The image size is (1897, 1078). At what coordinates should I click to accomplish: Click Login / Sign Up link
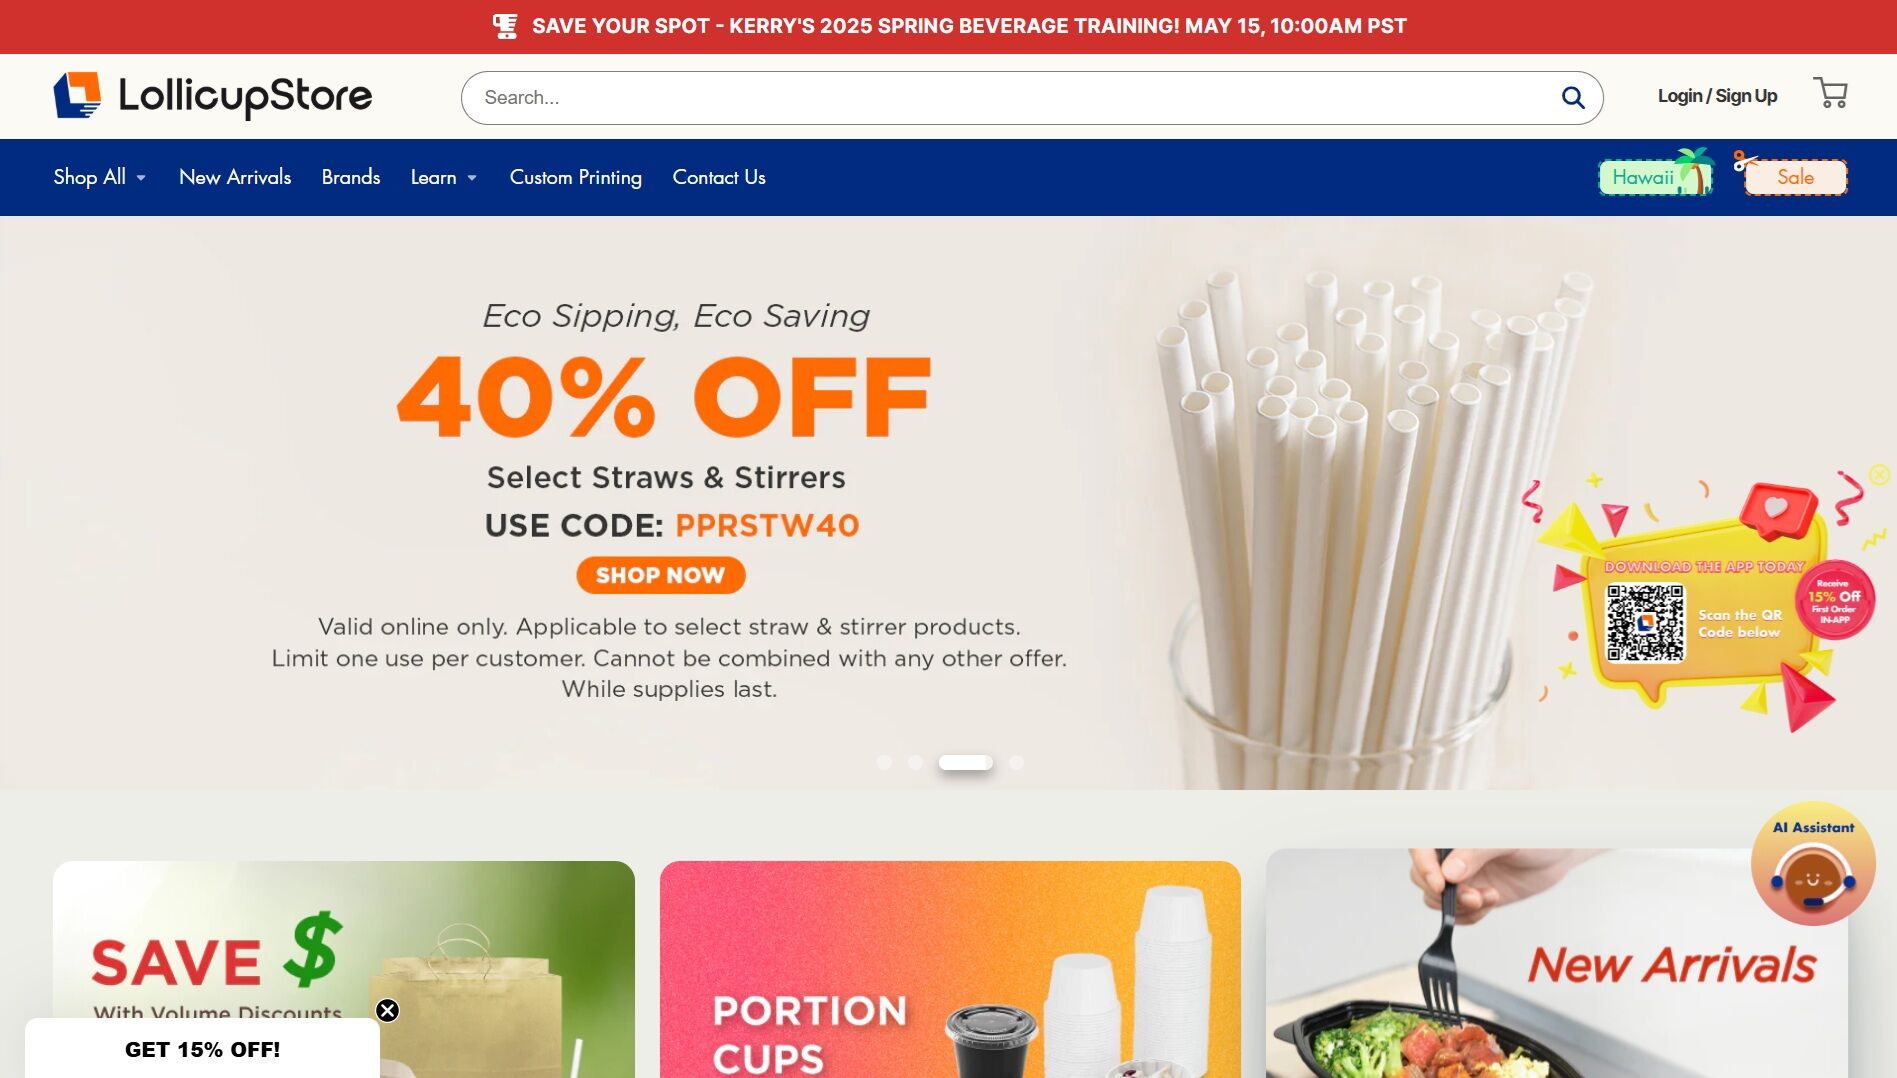click(x=1717, y=96)
